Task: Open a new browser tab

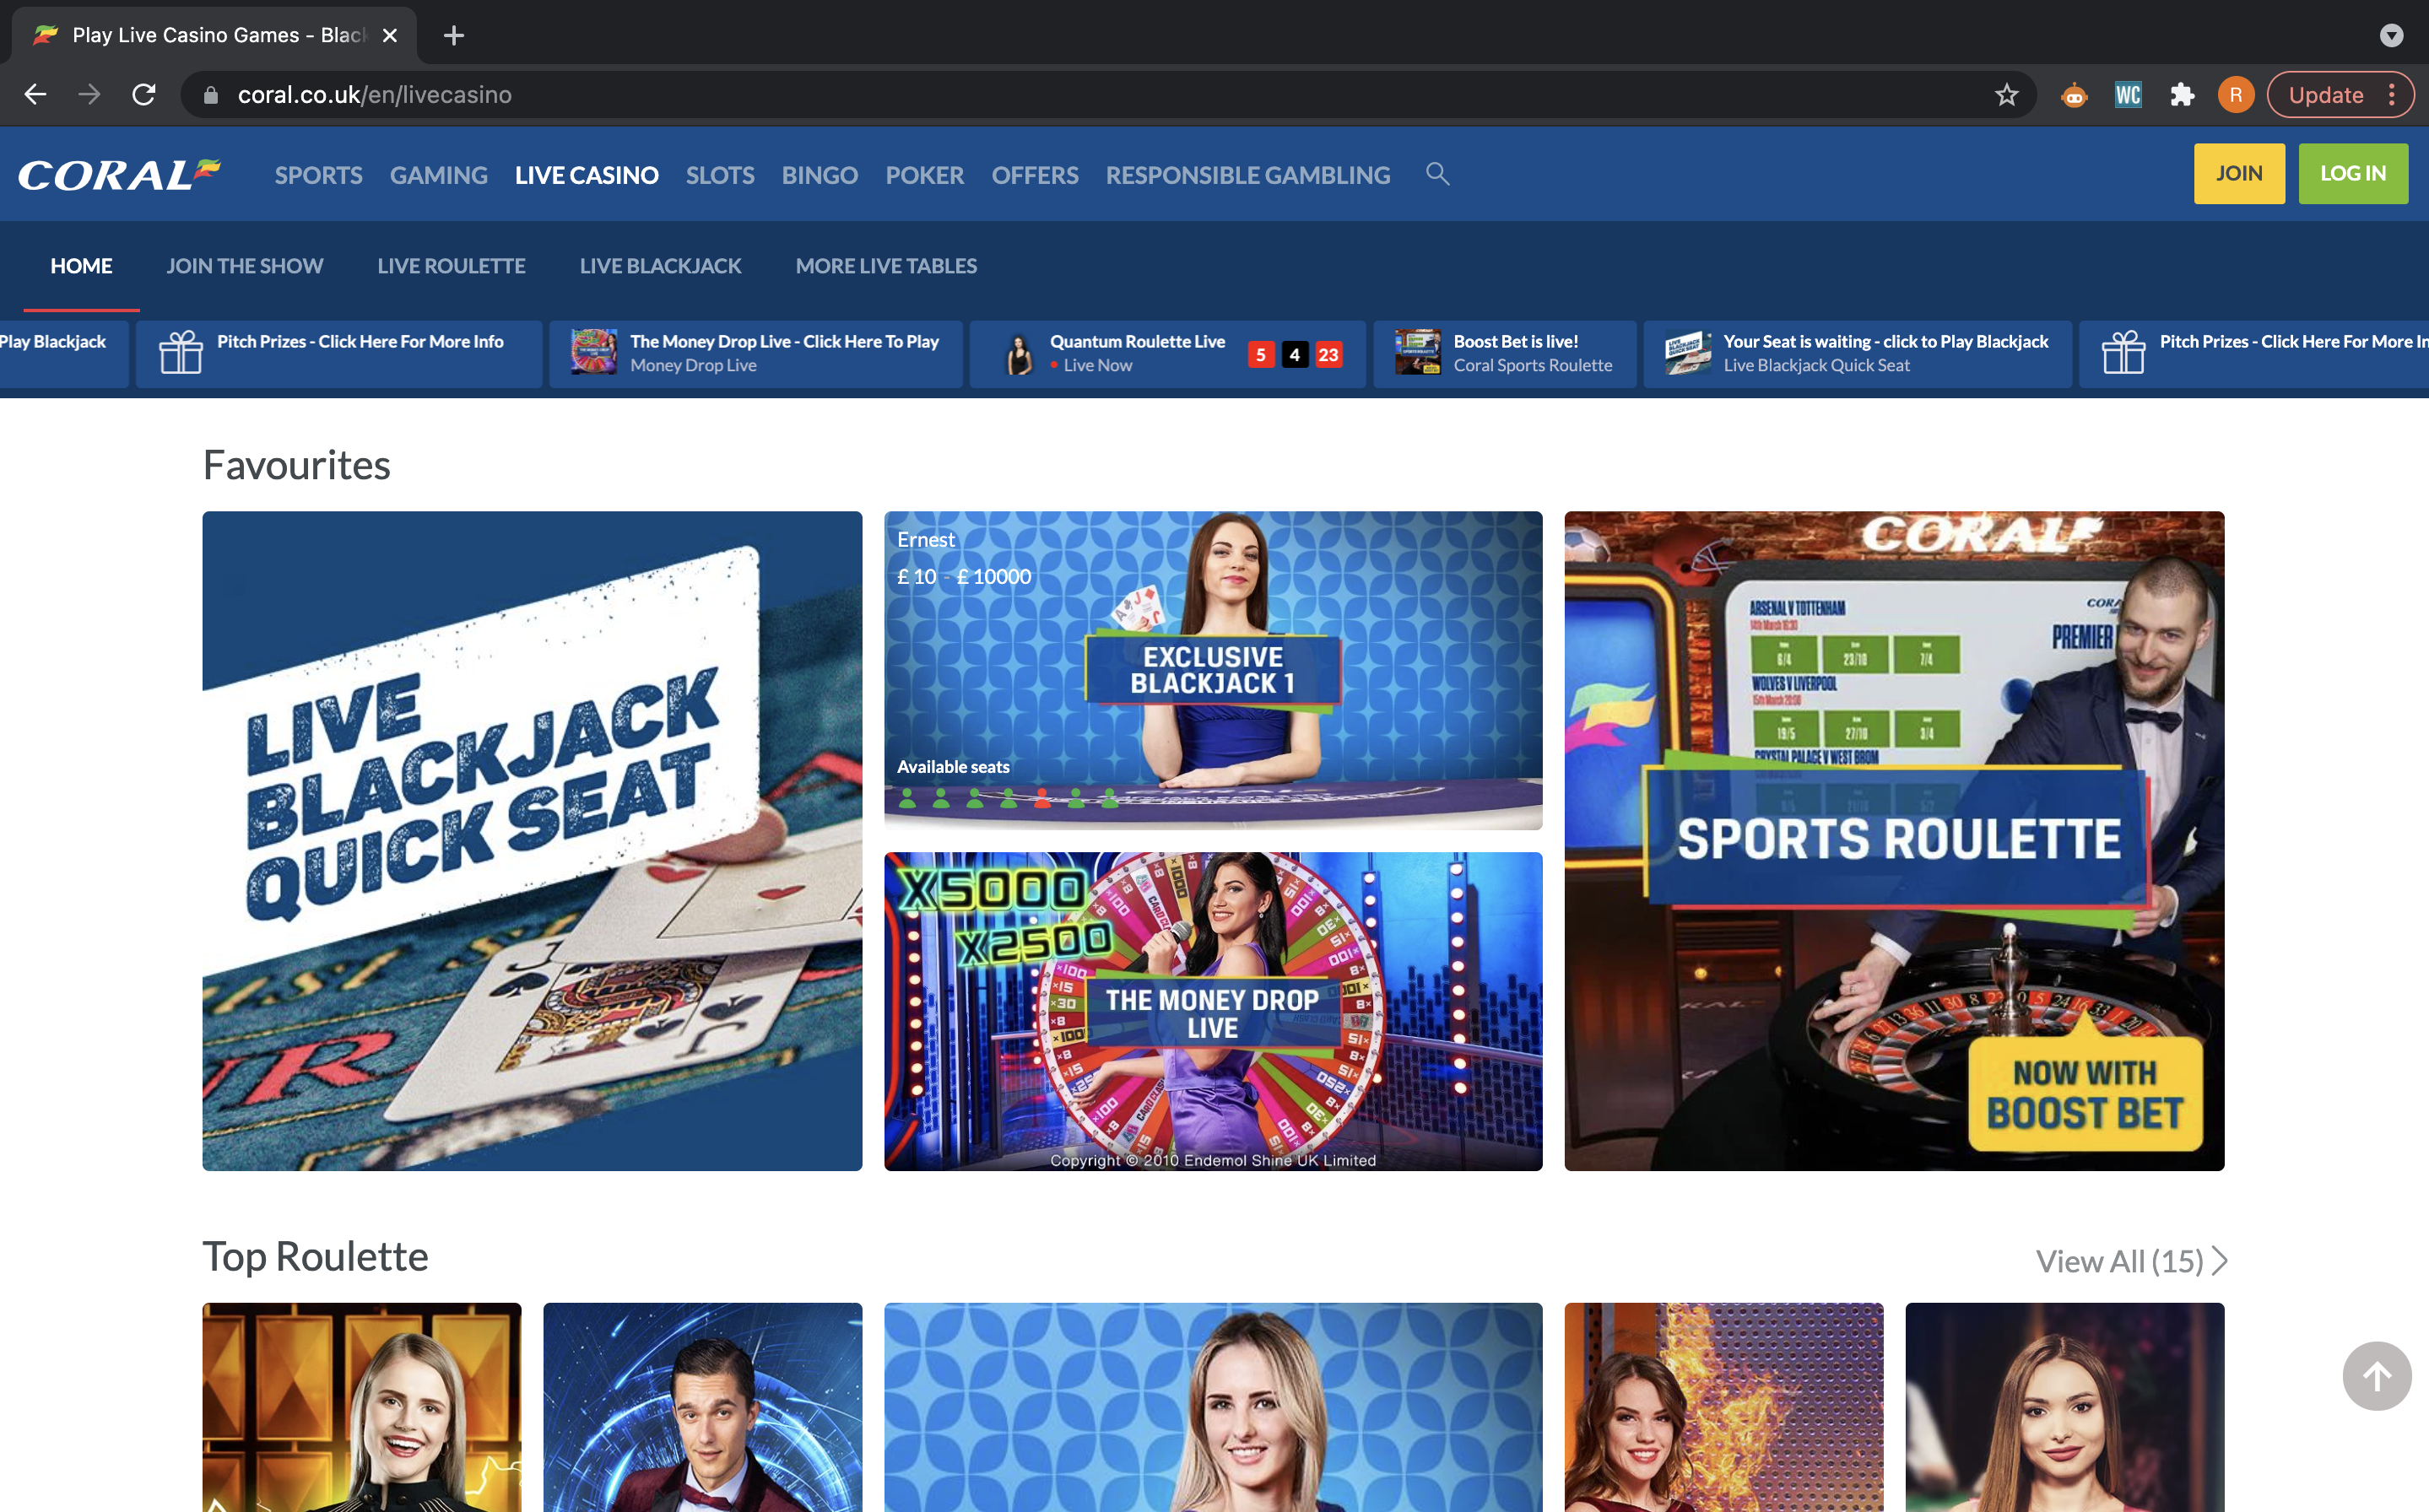Action: 454,36
